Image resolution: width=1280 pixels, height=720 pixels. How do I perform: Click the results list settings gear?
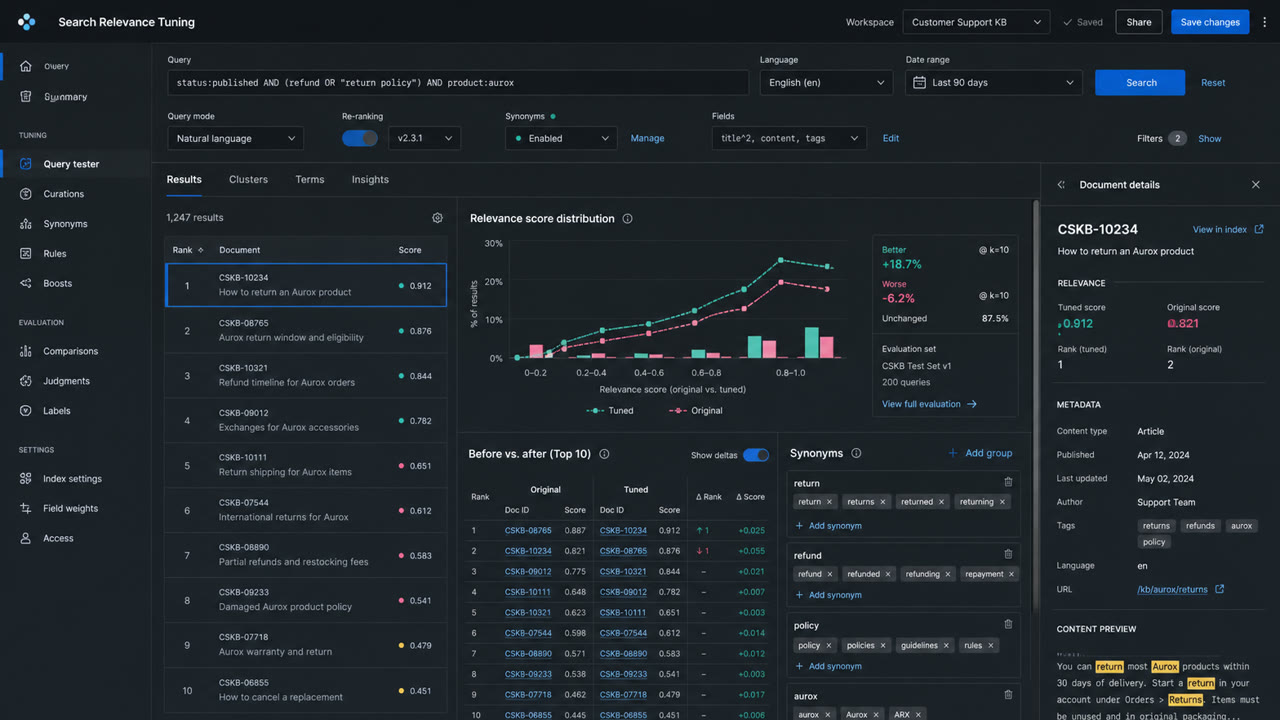click(437, 218)
